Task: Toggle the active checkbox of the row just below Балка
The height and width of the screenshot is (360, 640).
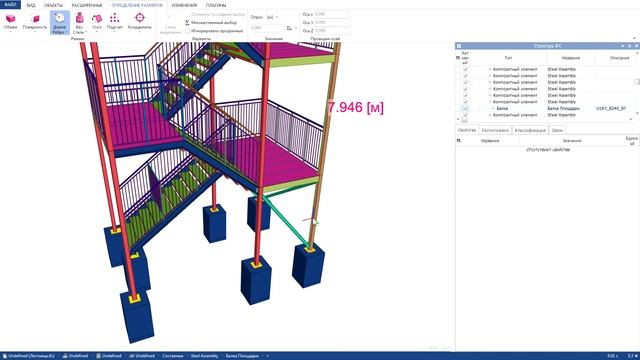Action: tap(465, 115)
